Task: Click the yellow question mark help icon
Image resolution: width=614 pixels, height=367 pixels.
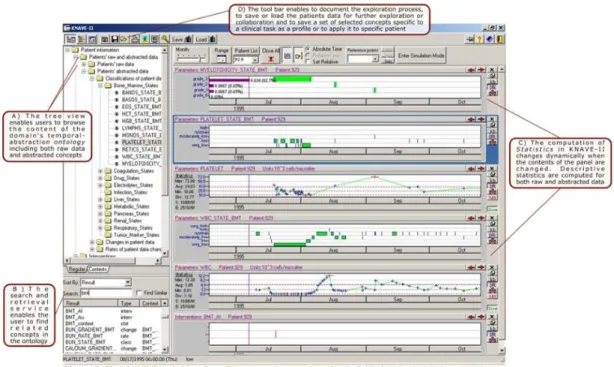Action: tap(480, 39)
